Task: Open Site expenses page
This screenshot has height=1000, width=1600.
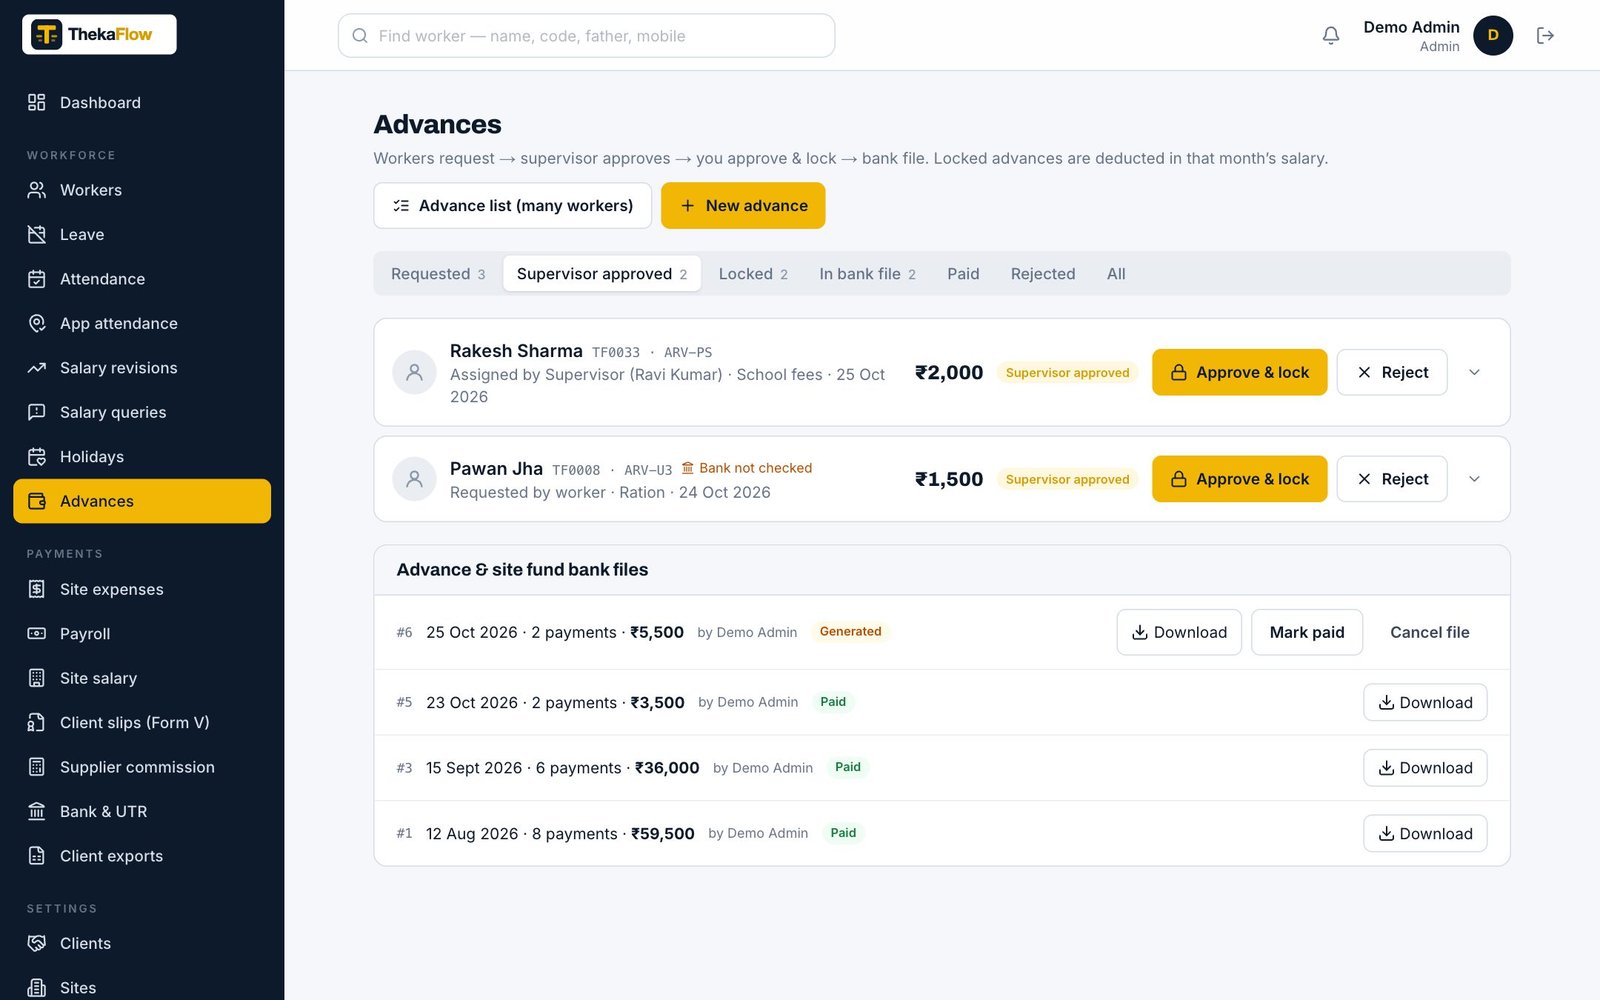Action: (x=142, y=589)
